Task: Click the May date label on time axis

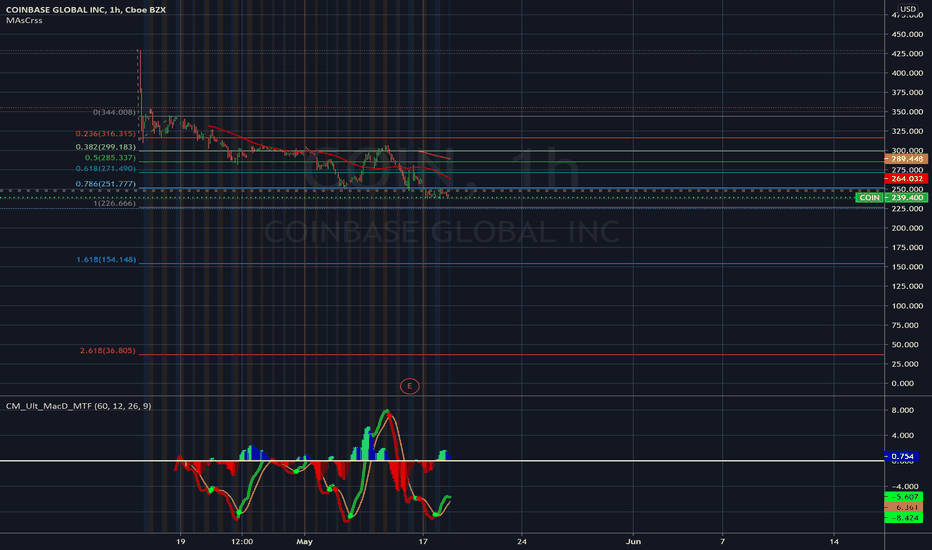Action: (304, 542)
